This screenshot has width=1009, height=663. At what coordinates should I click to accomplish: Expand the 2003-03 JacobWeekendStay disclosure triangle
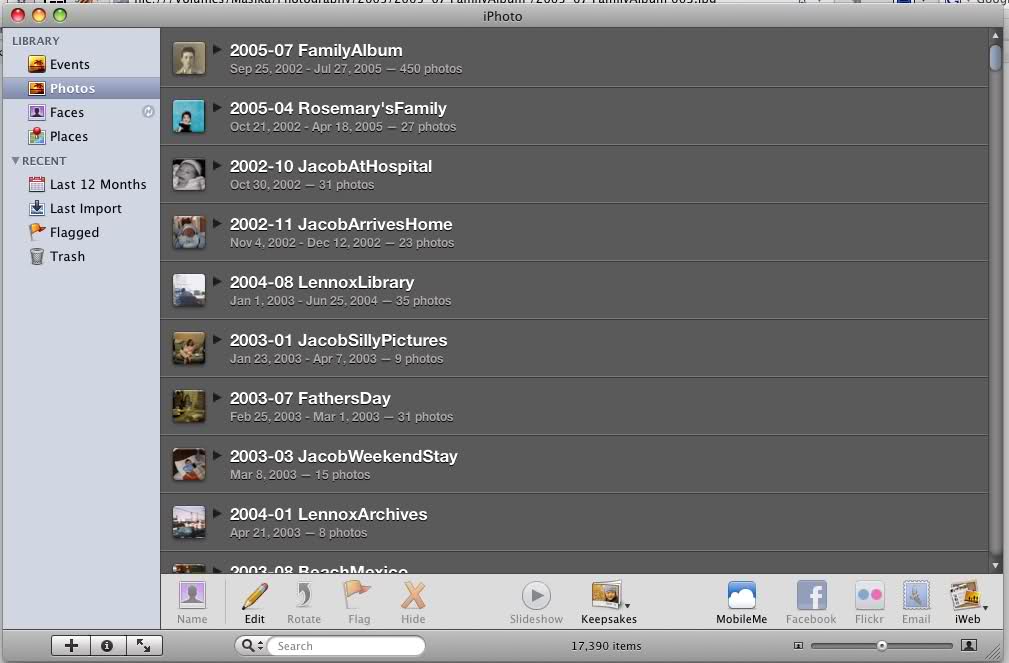point(217,454)
